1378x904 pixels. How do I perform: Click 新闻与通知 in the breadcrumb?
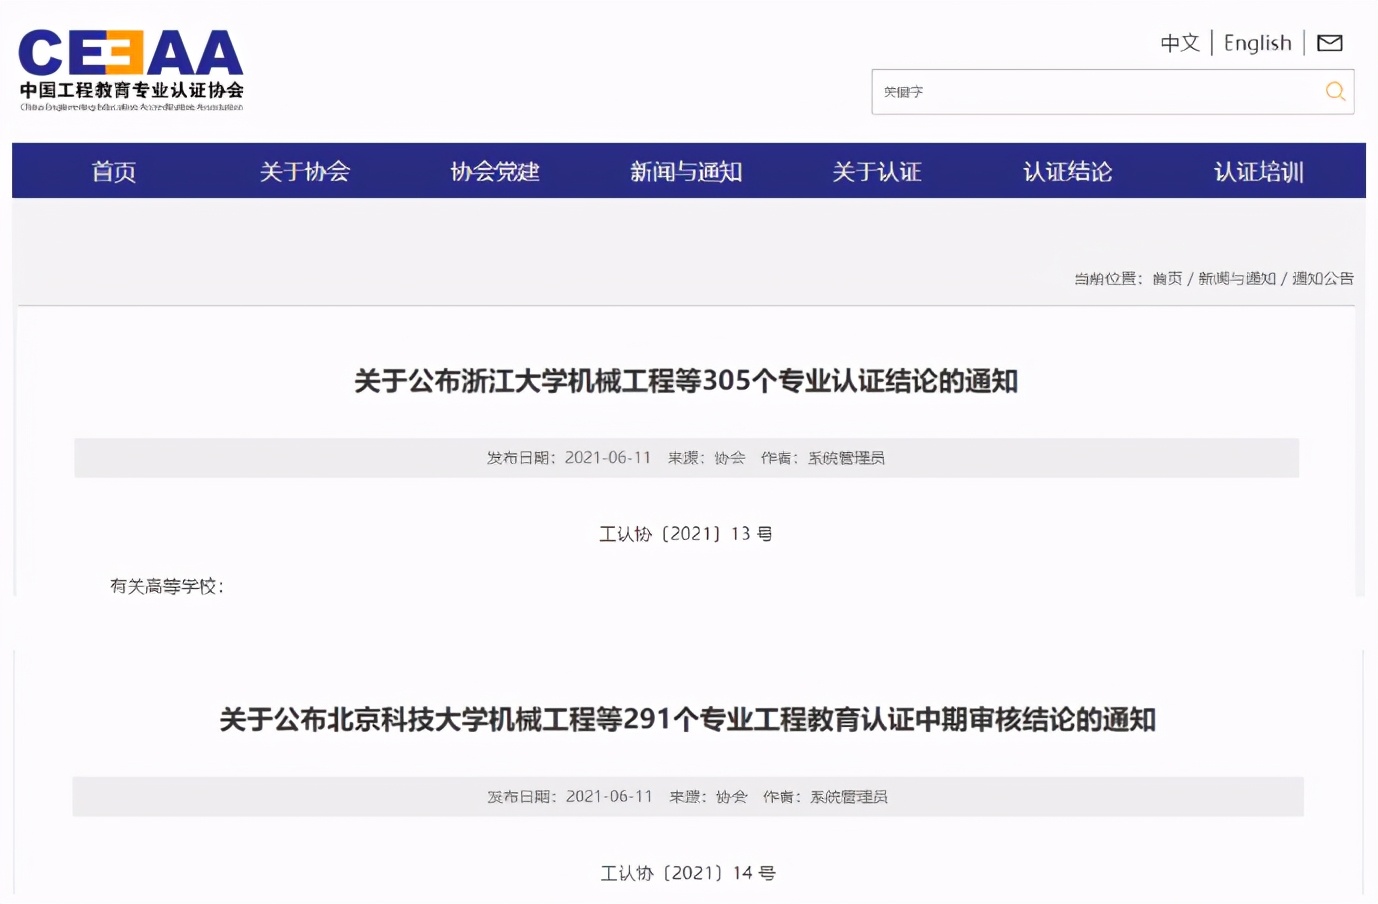(x=1238, y=279)
